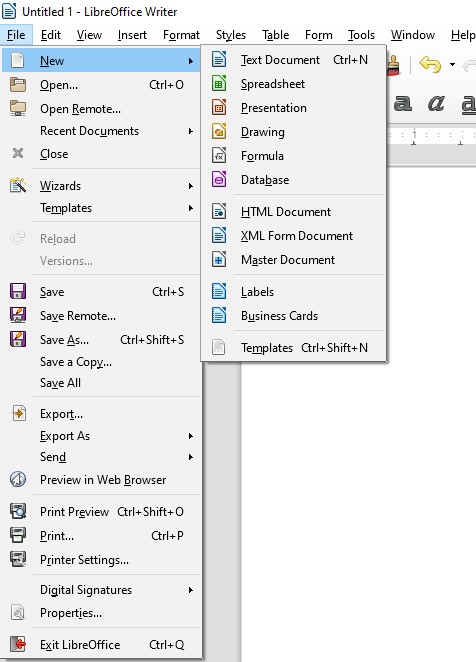This screenshot has height=662, width=476.
Task: Click the Ctrl+N shortcut text
Action: coord(351,60)
